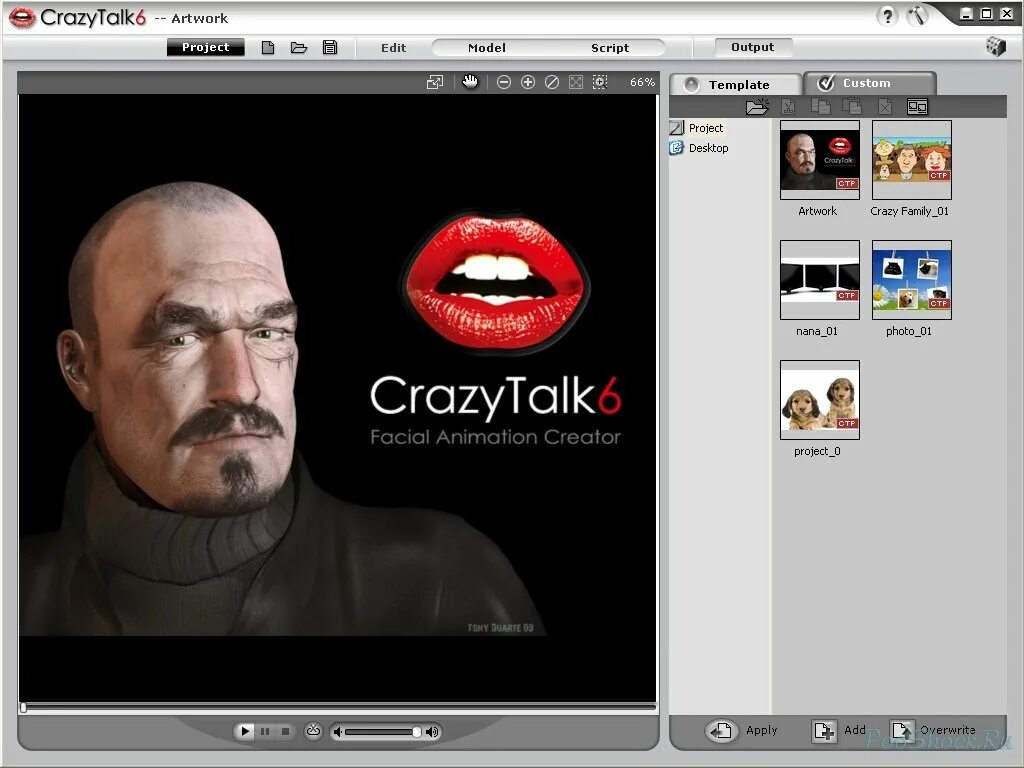The width and height of the screenshot is (1024, 768).
Task: Select the Project item in the sidebar
Action: 704,127
